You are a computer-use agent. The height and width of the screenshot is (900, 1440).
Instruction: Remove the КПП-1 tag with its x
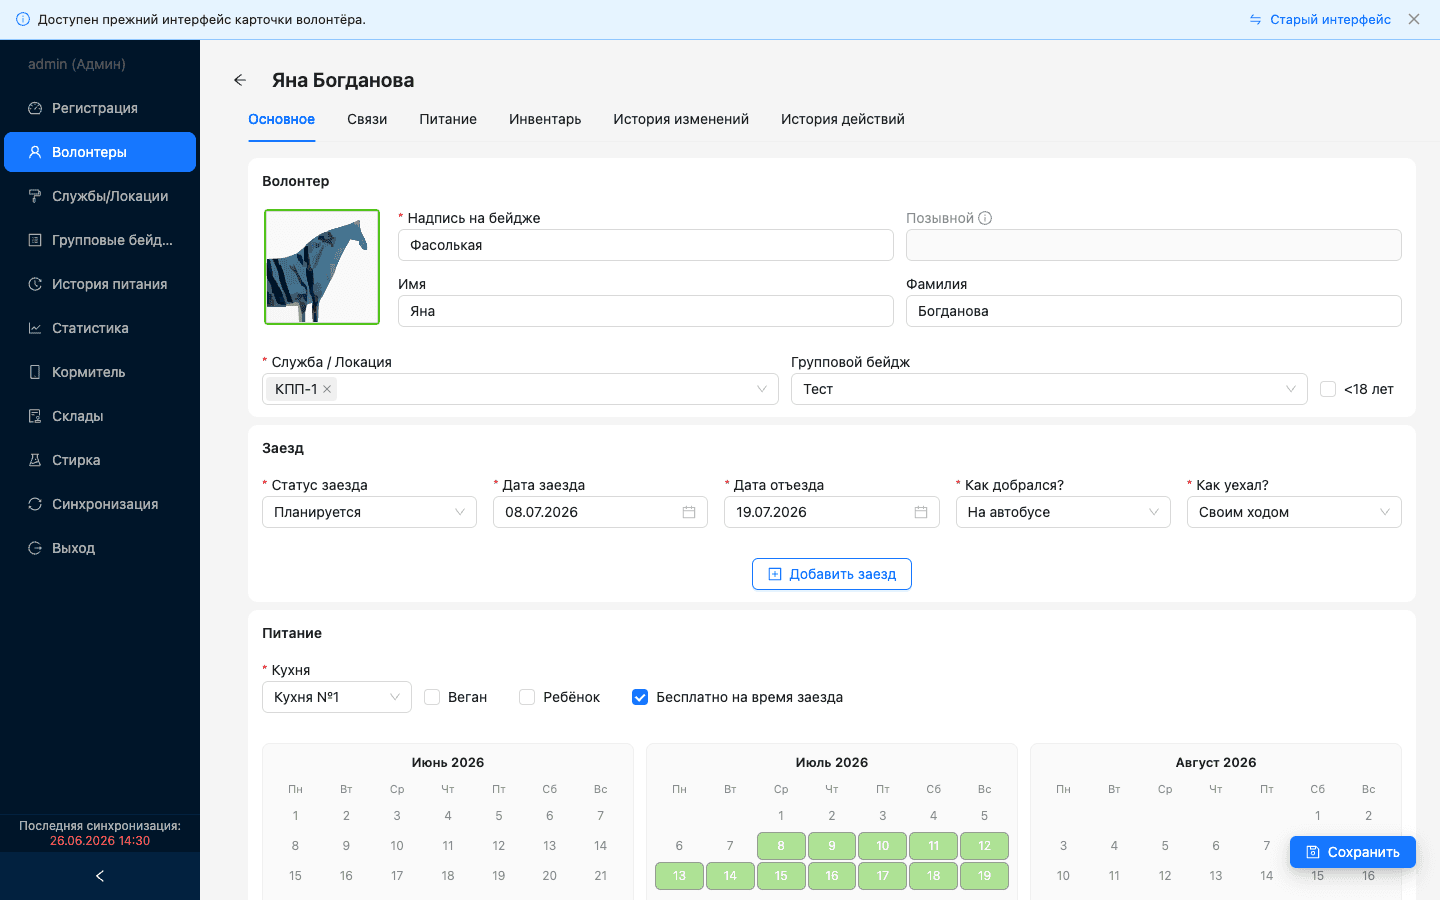pyautogui.click(x=327, y=389)
